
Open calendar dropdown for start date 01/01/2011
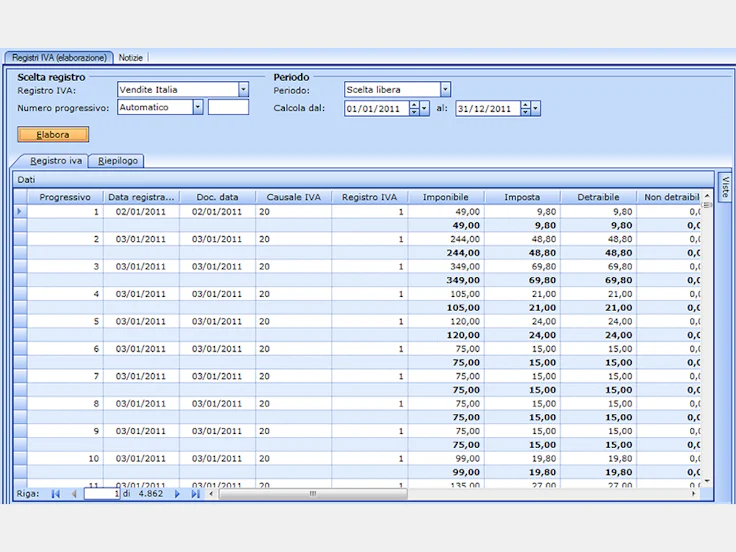tap(424, 108)
